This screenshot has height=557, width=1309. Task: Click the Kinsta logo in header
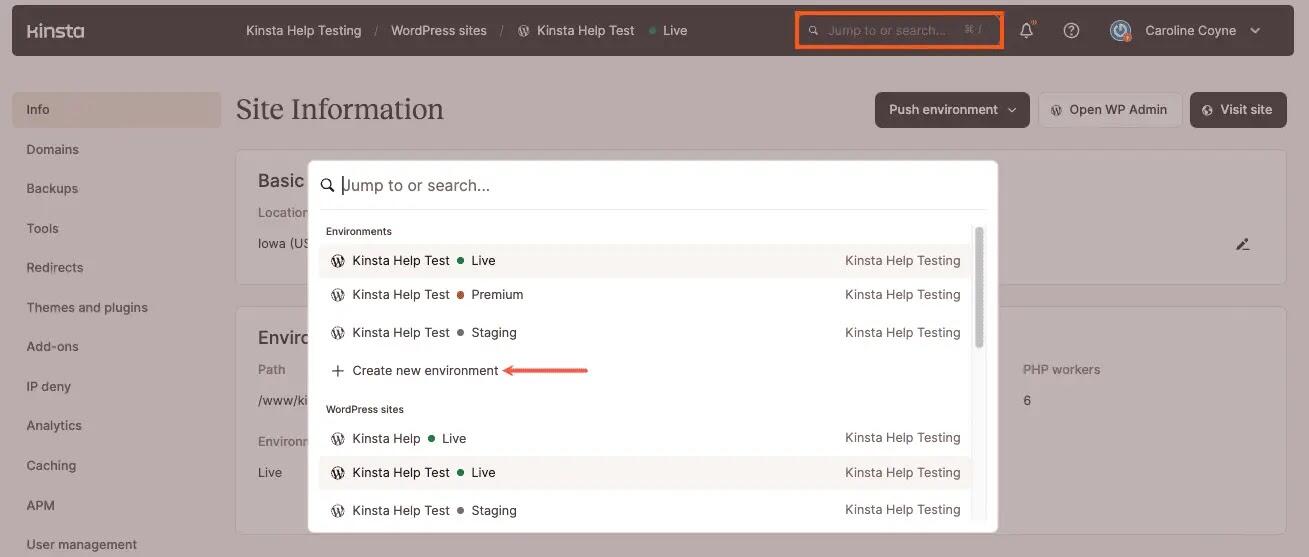pyautogui.click(x=55, y=31)
